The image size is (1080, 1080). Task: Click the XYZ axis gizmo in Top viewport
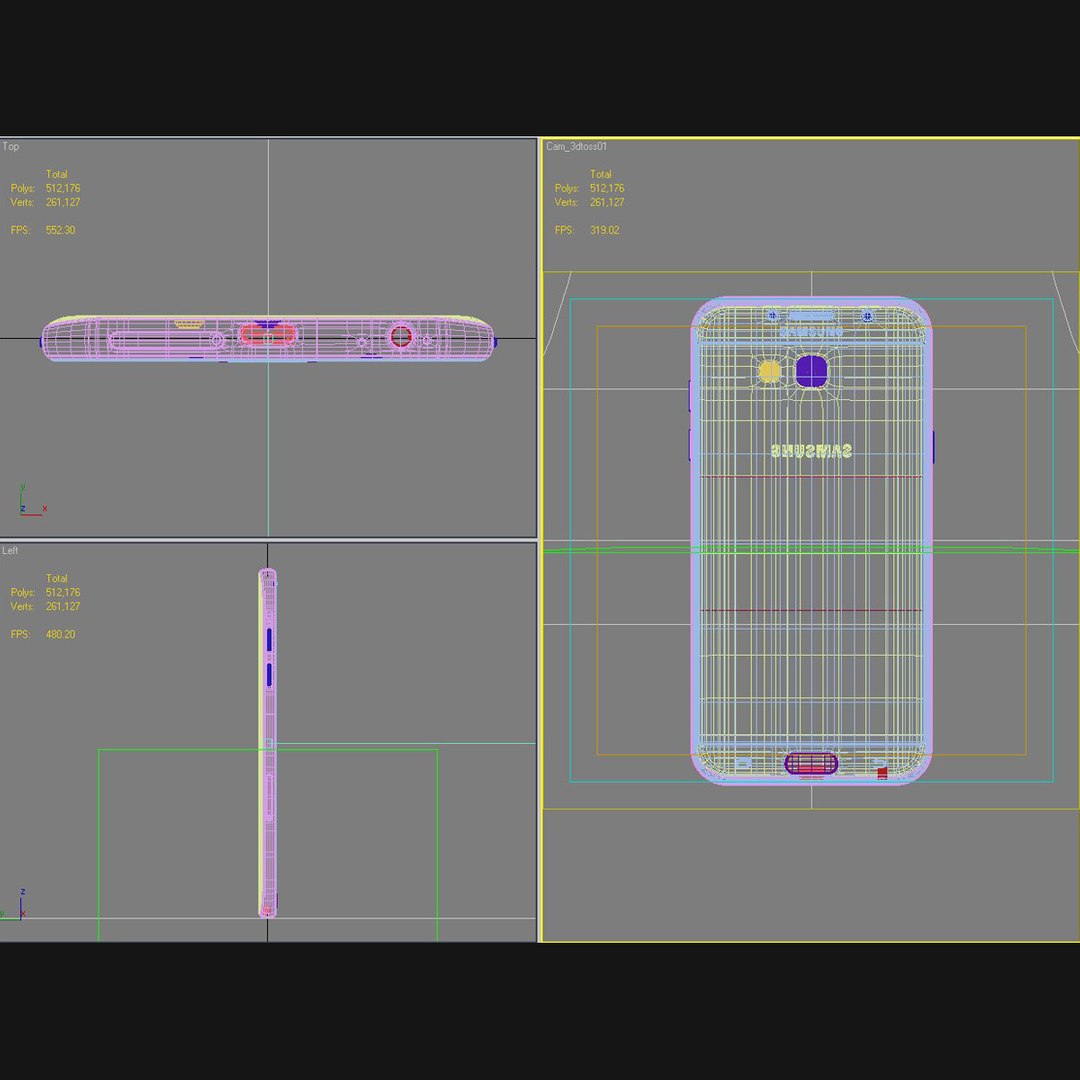click(32, 501)
